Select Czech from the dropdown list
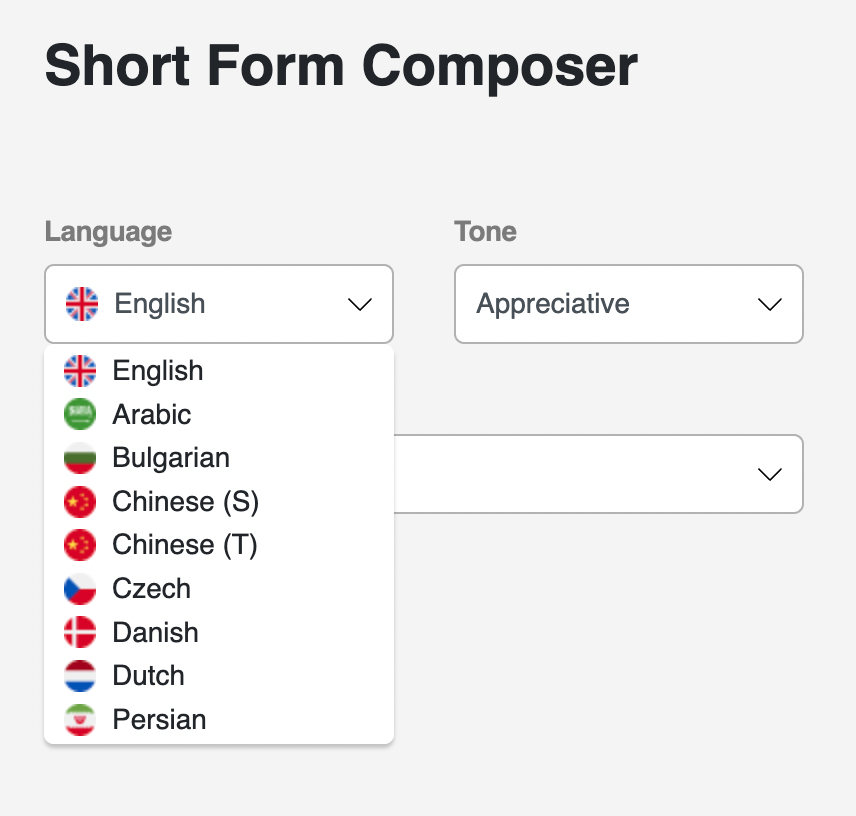This screenshot has width=856, height=816. pos(151,589)
